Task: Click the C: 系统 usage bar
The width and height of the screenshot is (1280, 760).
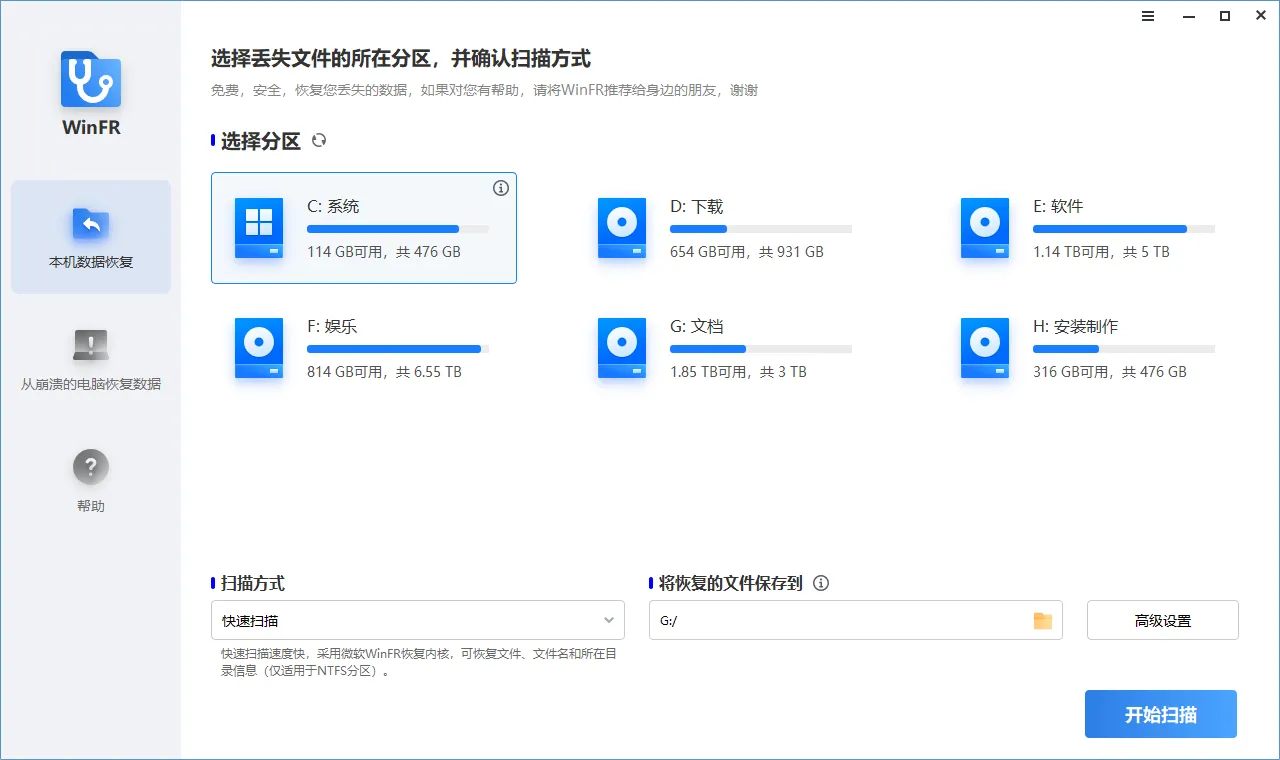Action: (x=398, y=229)
